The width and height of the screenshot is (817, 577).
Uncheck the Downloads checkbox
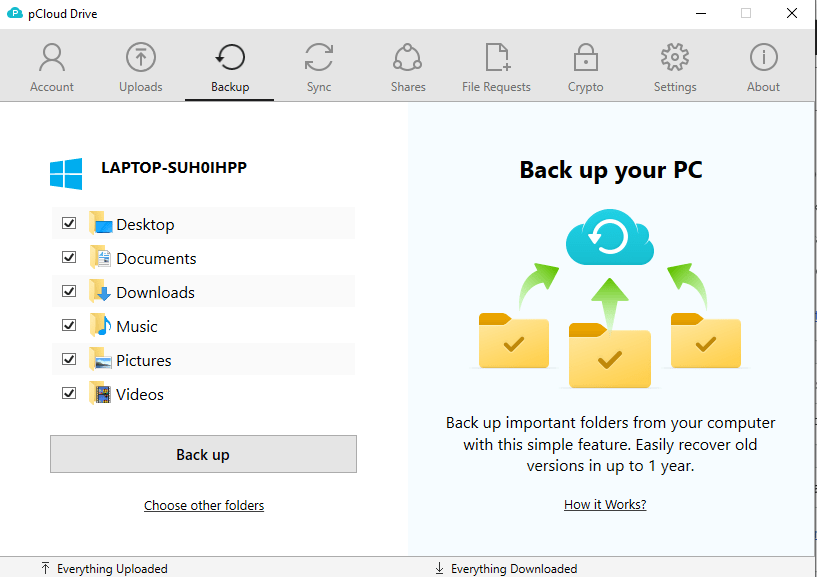69,291
